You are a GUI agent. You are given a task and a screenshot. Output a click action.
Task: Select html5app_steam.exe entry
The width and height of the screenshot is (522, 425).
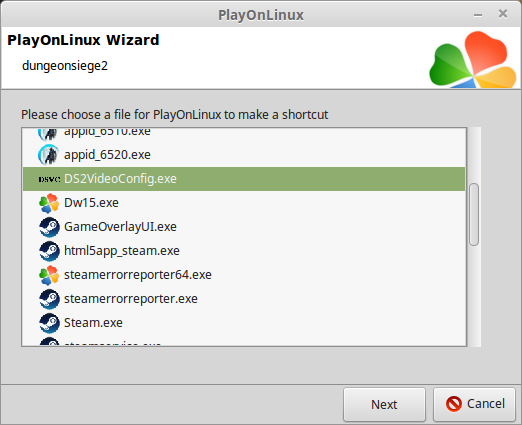click(x=244, y=251)
